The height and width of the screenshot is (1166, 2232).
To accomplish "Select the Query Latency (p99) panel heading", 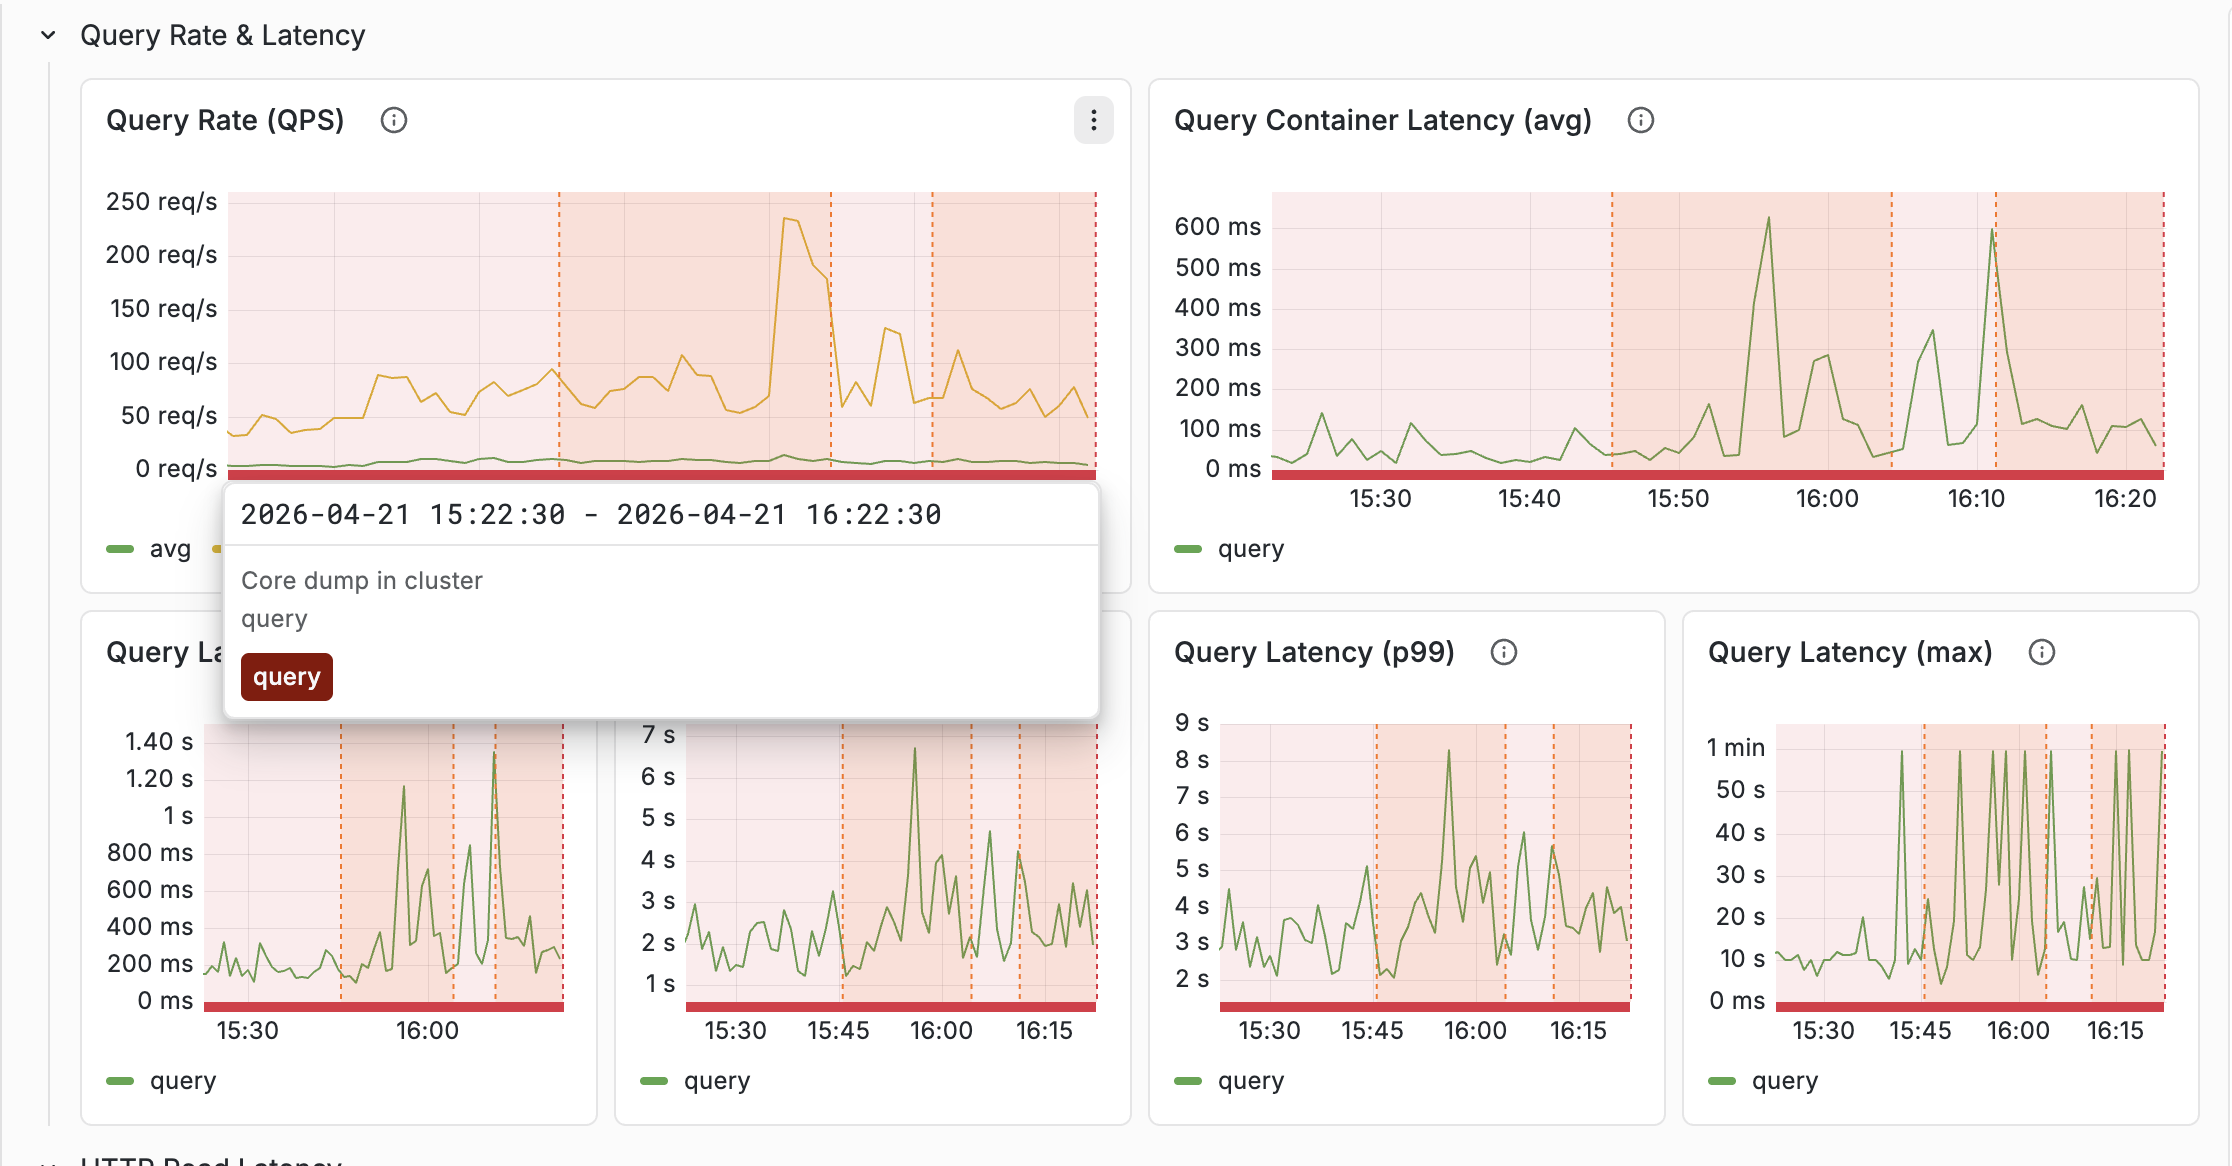I will (1315, 652).
